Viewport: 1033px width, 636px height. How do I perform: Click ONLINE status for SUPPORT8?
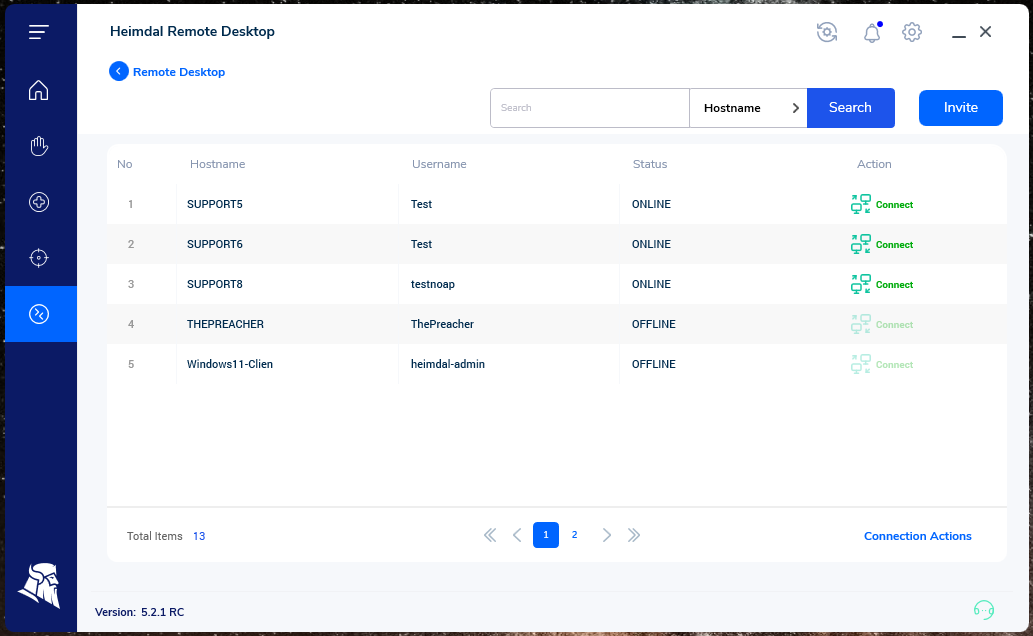[x=651, y=284]
